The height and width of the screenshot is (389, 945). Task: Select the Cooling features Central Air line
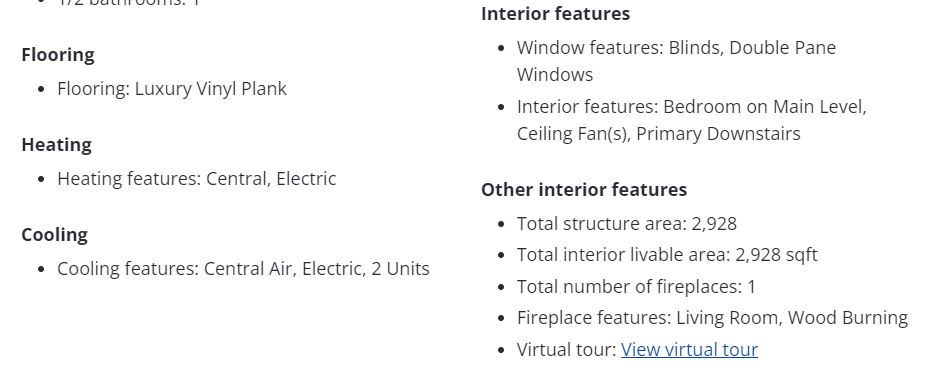(243, 268)
